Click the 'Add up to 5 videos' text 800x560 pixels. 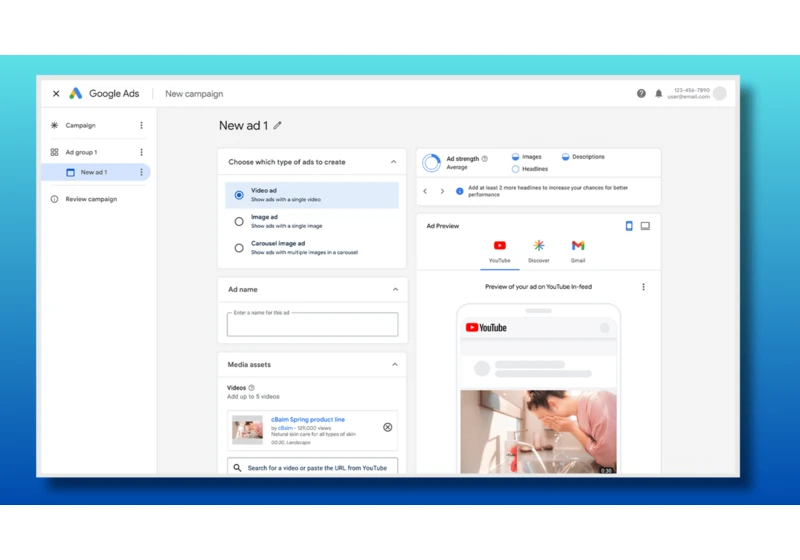253,396
